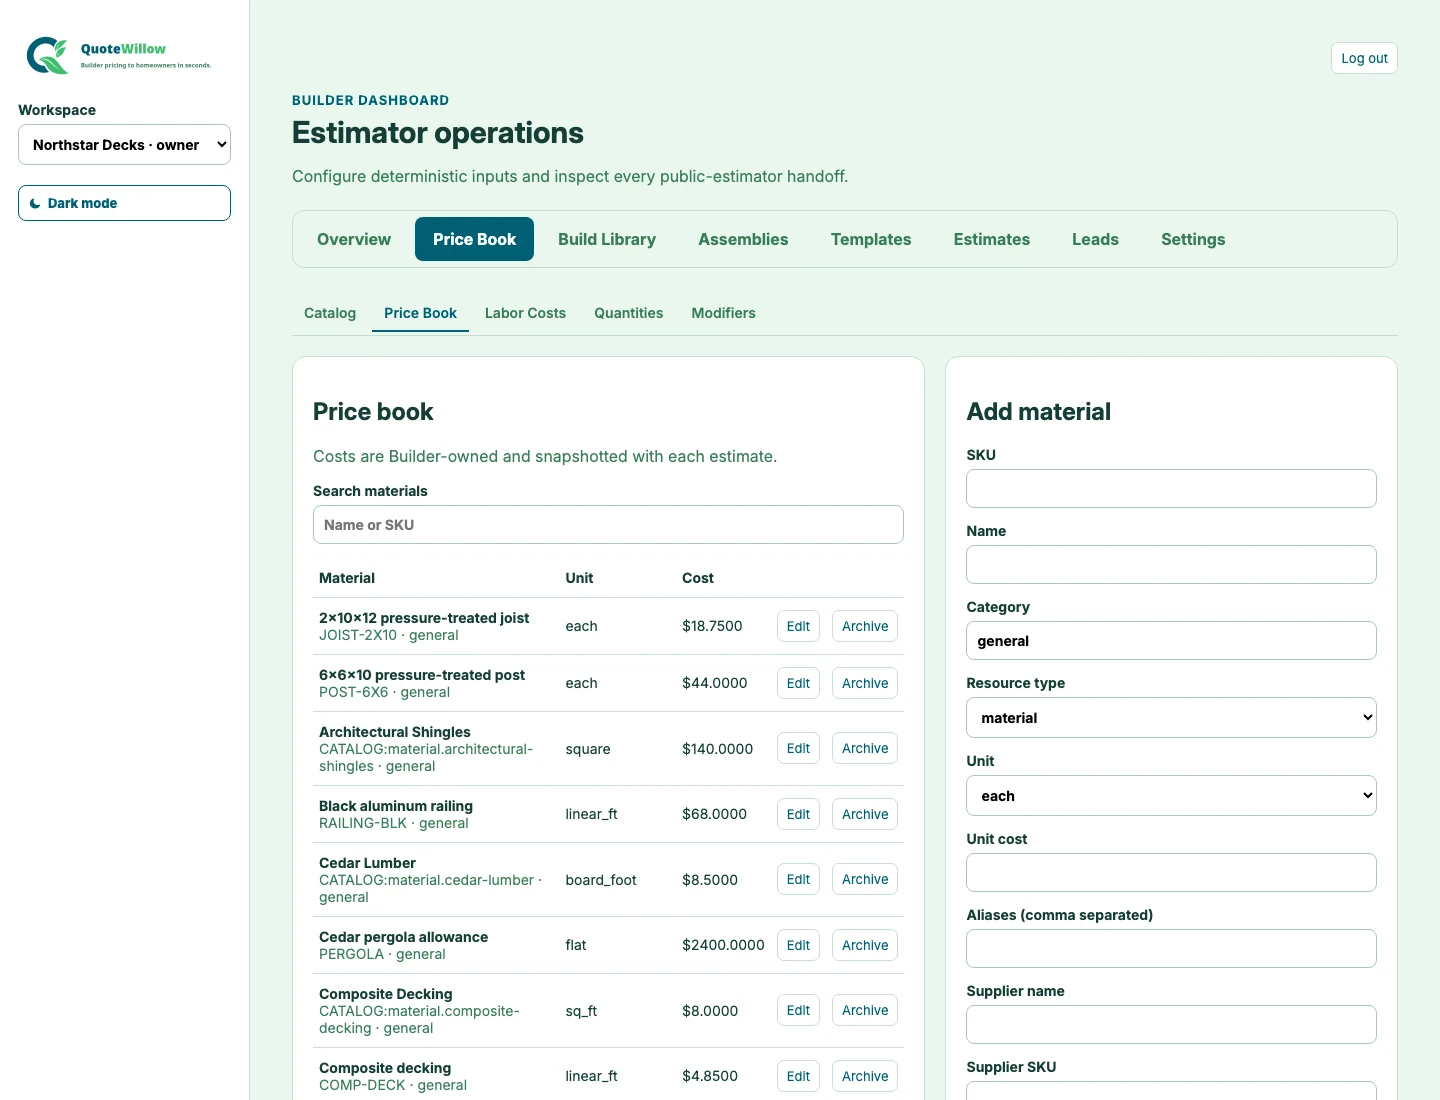This screenshot has height=1100, width=1440.
Task: Edit the 2×10×12 pressure-treated joist
Action: tap(798, 626)
